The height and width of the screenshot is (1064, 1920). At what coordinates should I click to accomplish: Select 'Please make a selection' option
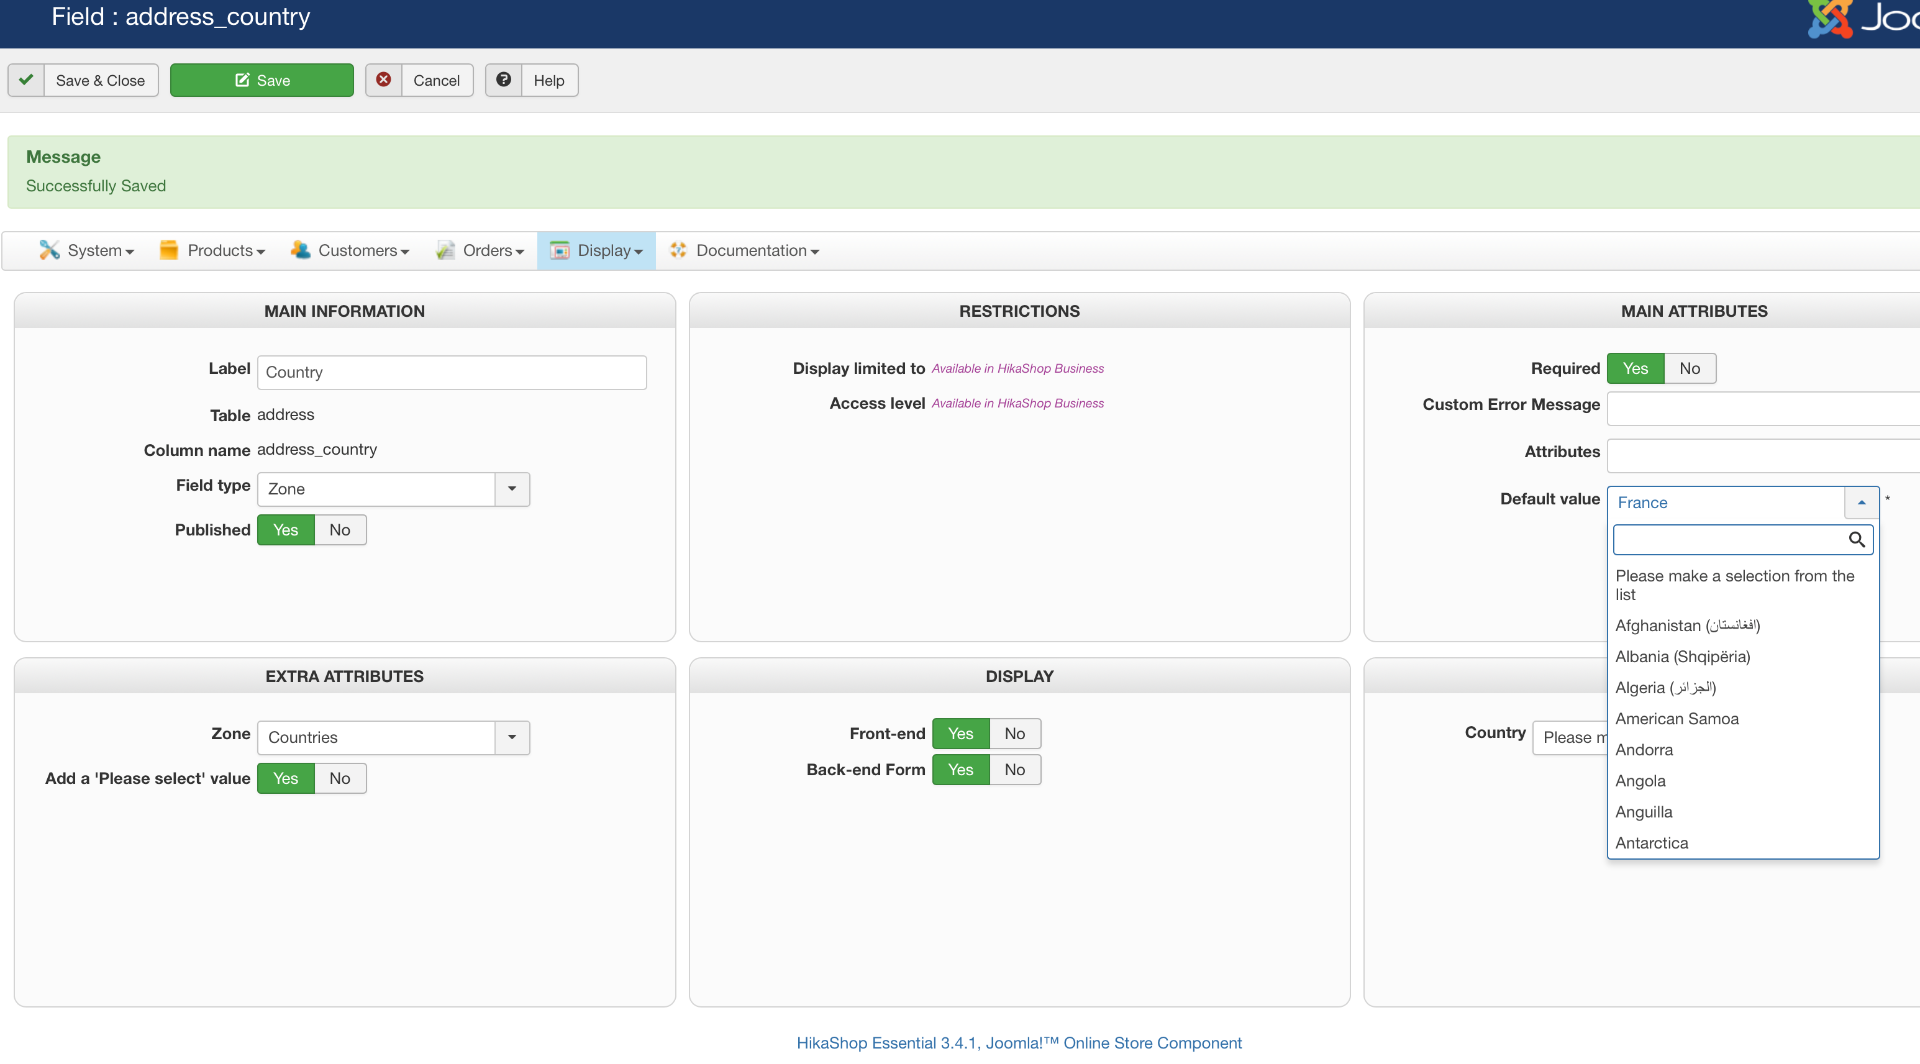pos(1743,585)
